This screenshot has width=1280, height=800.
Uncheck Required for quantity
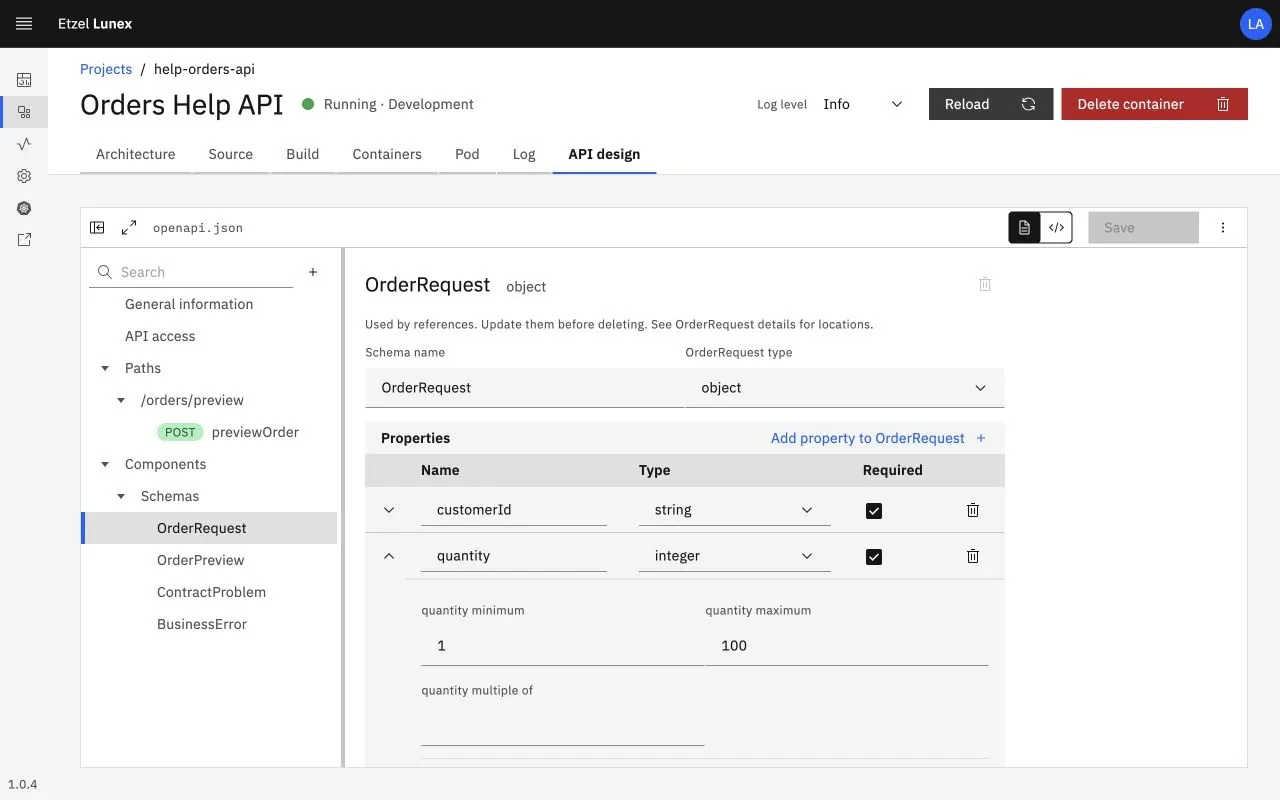(x=874, y=556)
